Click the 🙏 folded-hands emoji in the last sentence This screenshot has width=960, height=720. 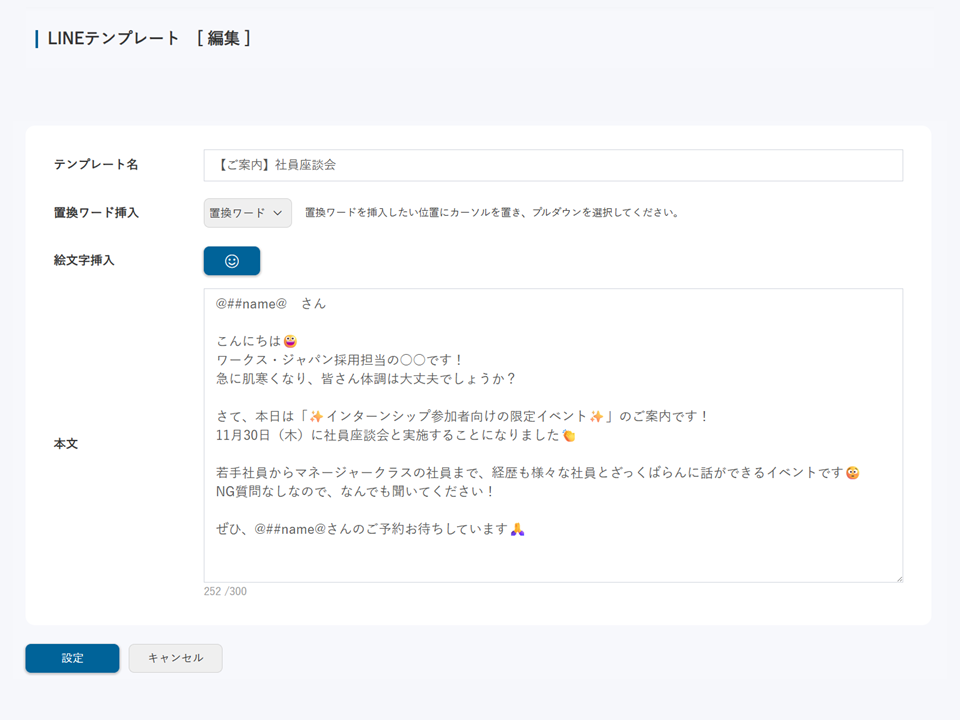[517, 527]
